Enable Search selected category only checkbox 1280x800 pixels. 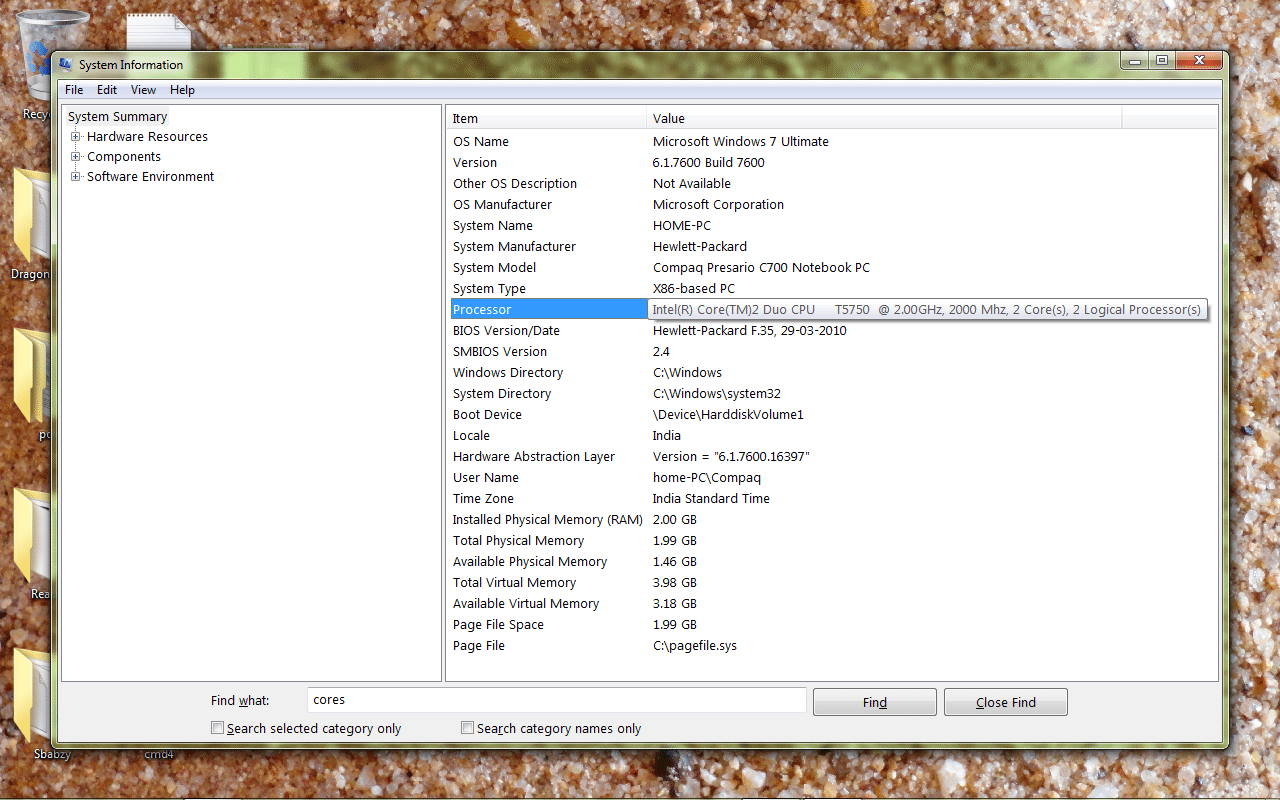click(x=217, y=728)
